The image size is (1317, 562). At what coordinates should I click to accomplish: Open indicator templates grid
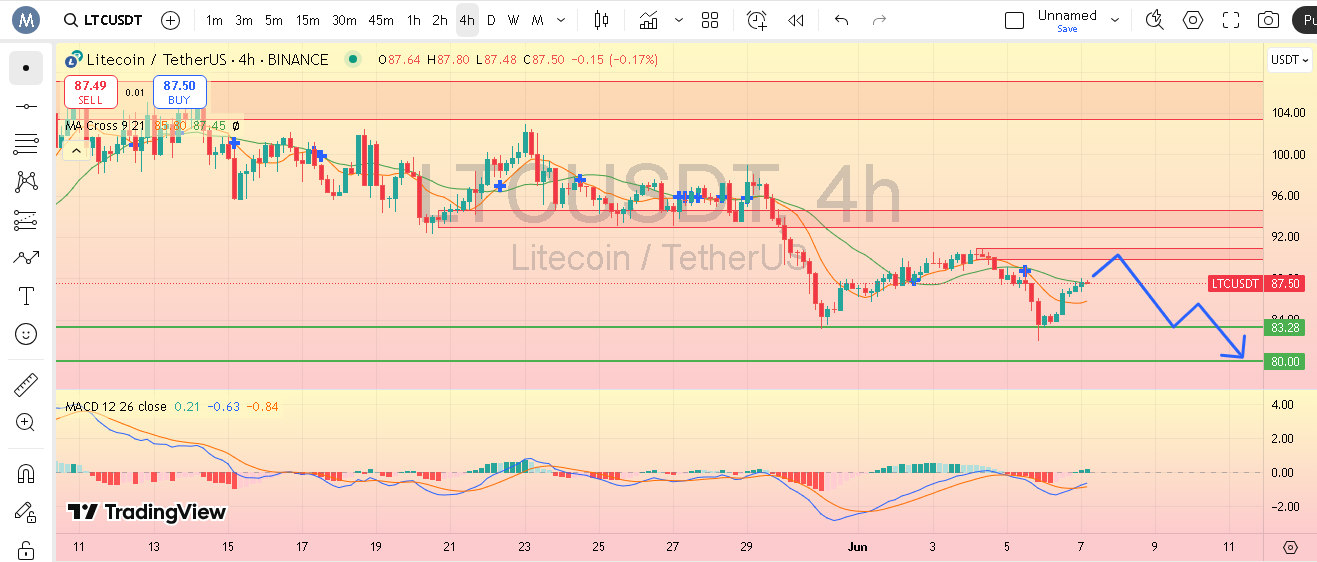(x=710, y=20)
